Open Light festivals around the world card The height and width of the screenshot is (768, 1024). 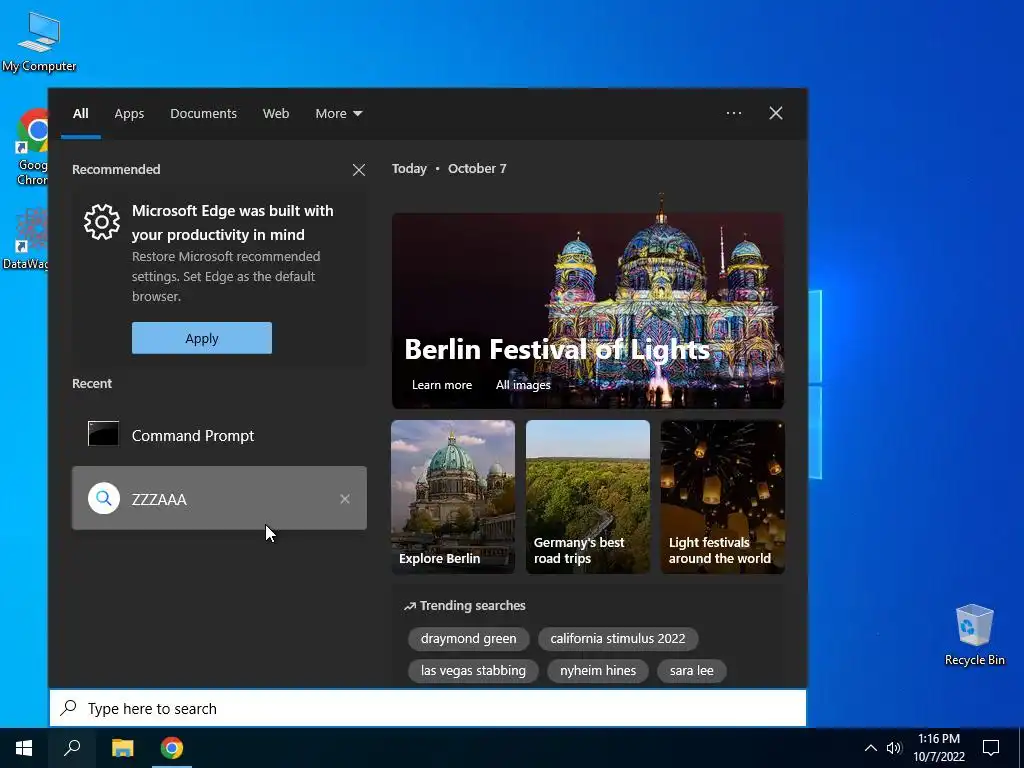pos(722,497)
